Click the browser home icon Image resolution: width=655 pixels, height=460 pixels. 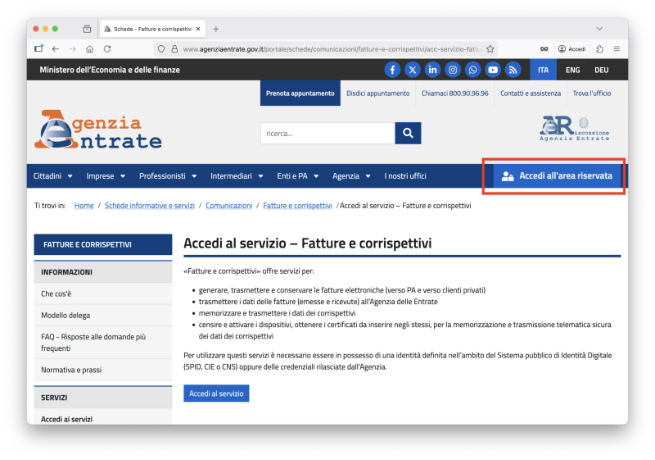click(x=90, y=49)
